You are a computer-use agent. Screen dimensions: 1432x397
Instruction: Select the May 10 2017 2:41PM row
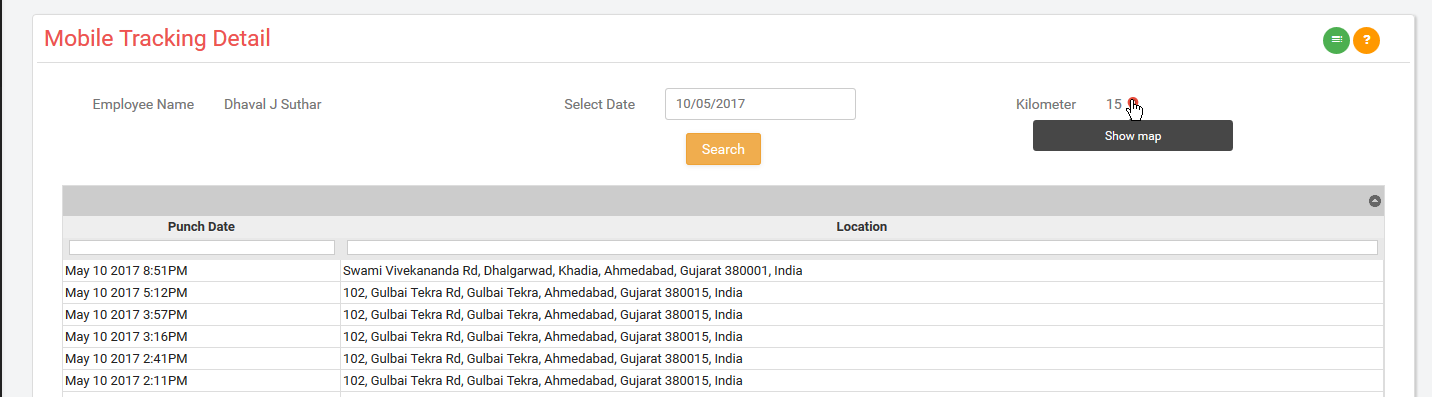(723, 359)
